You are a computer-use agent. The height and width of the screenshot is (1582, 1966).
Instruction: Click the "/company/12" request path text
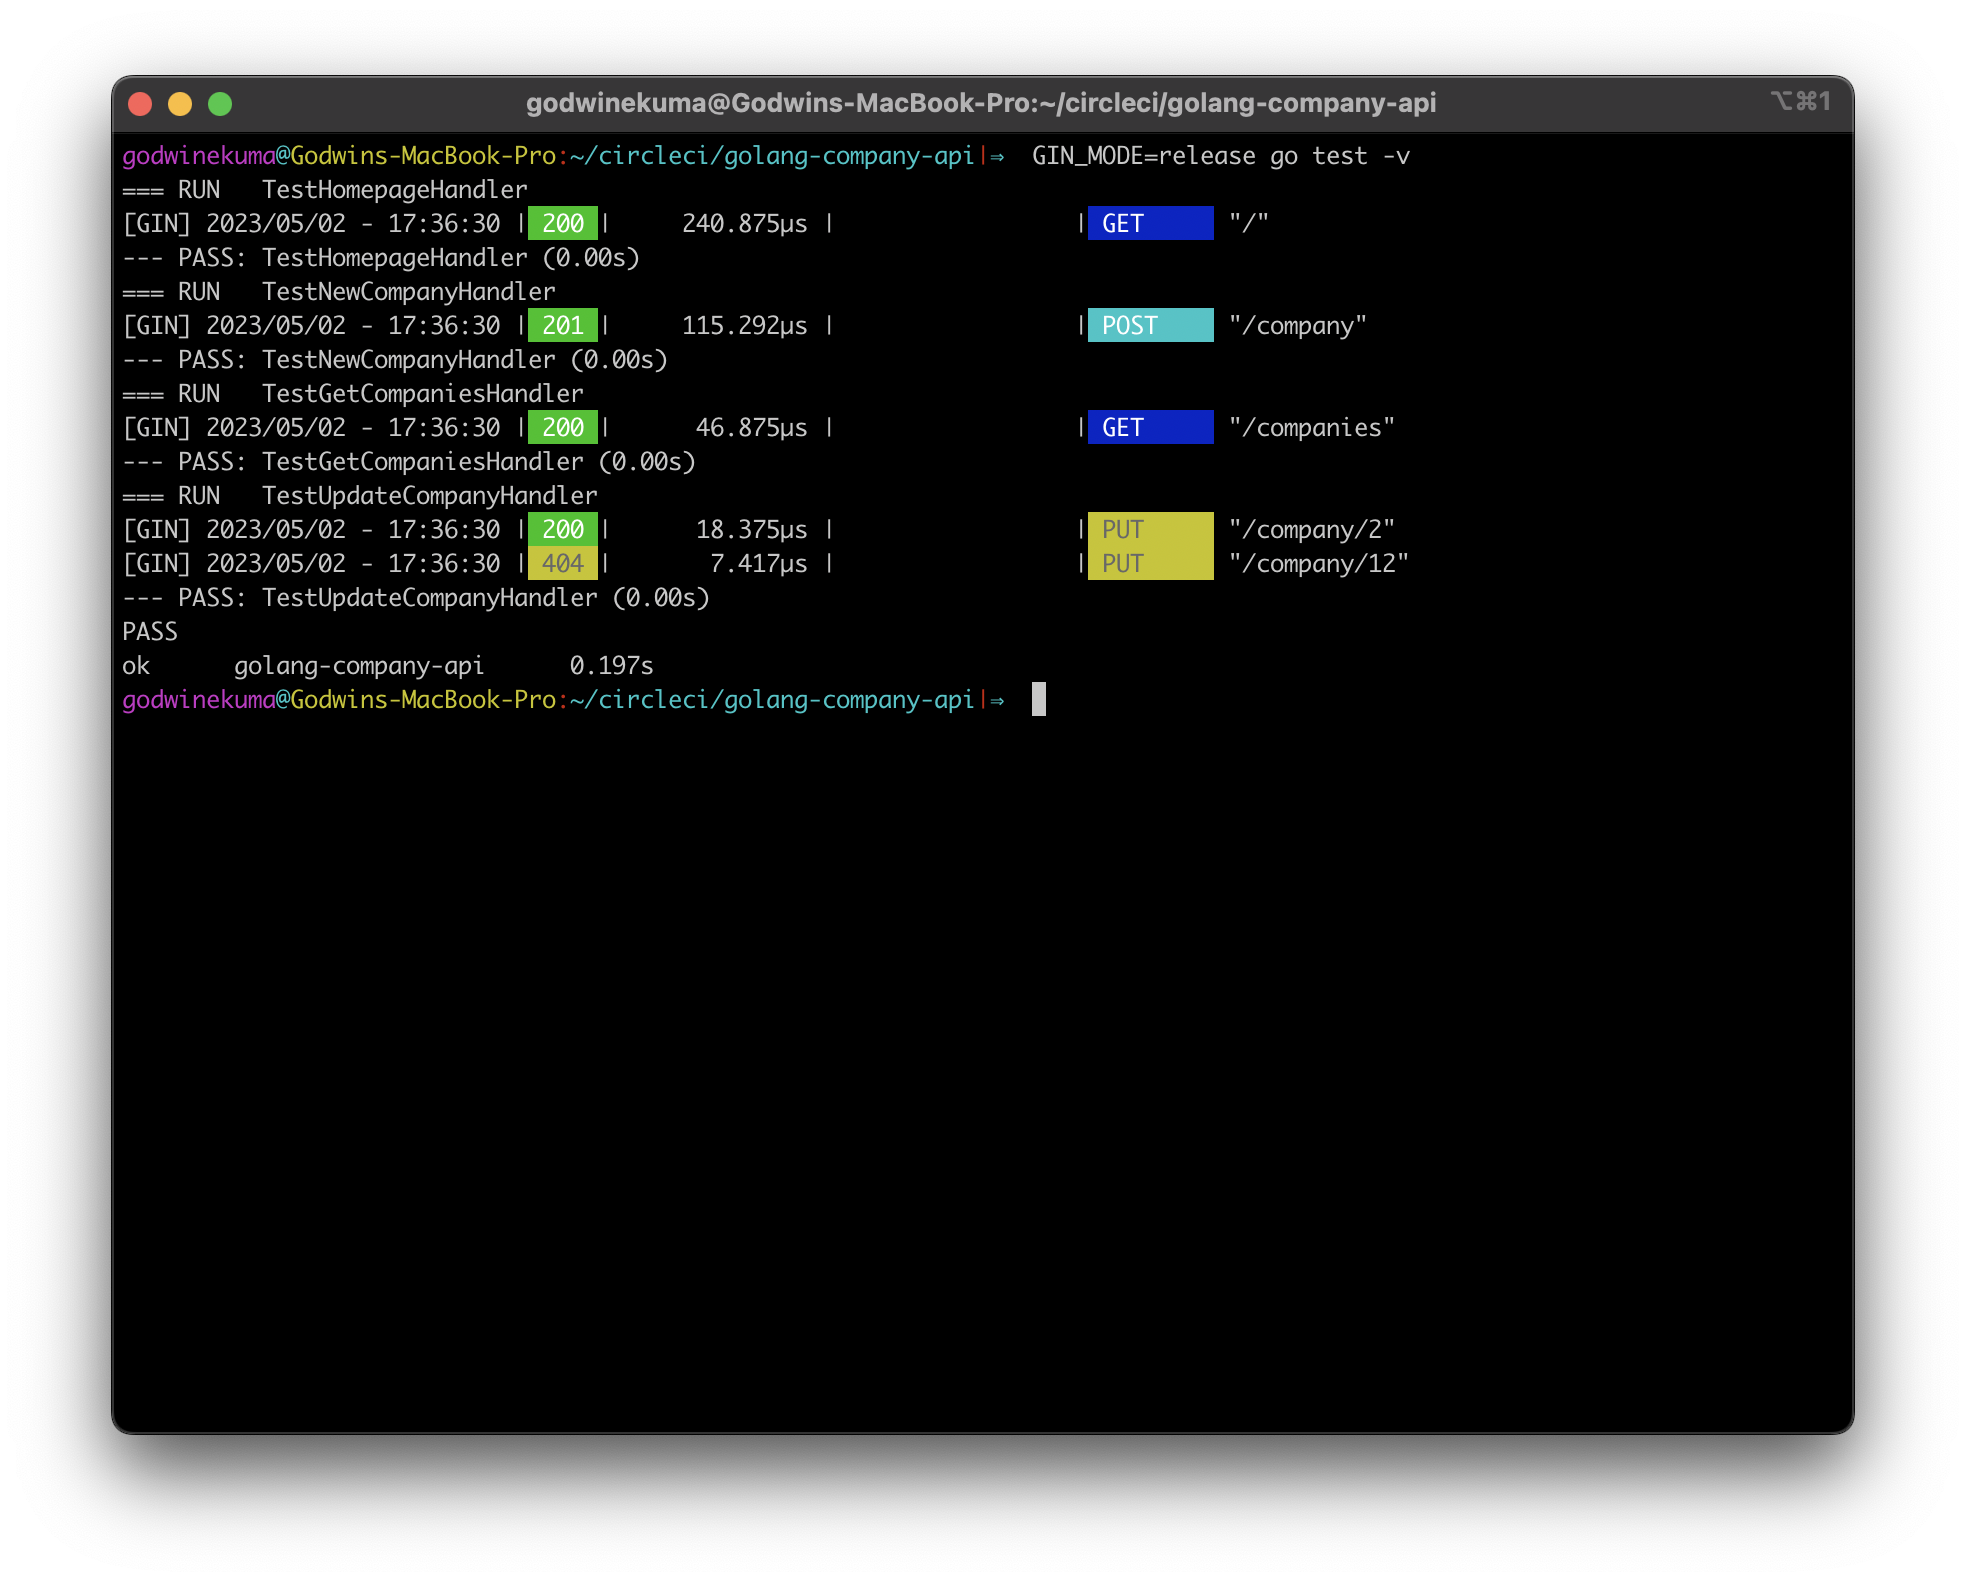click(x=1318, y=563)
